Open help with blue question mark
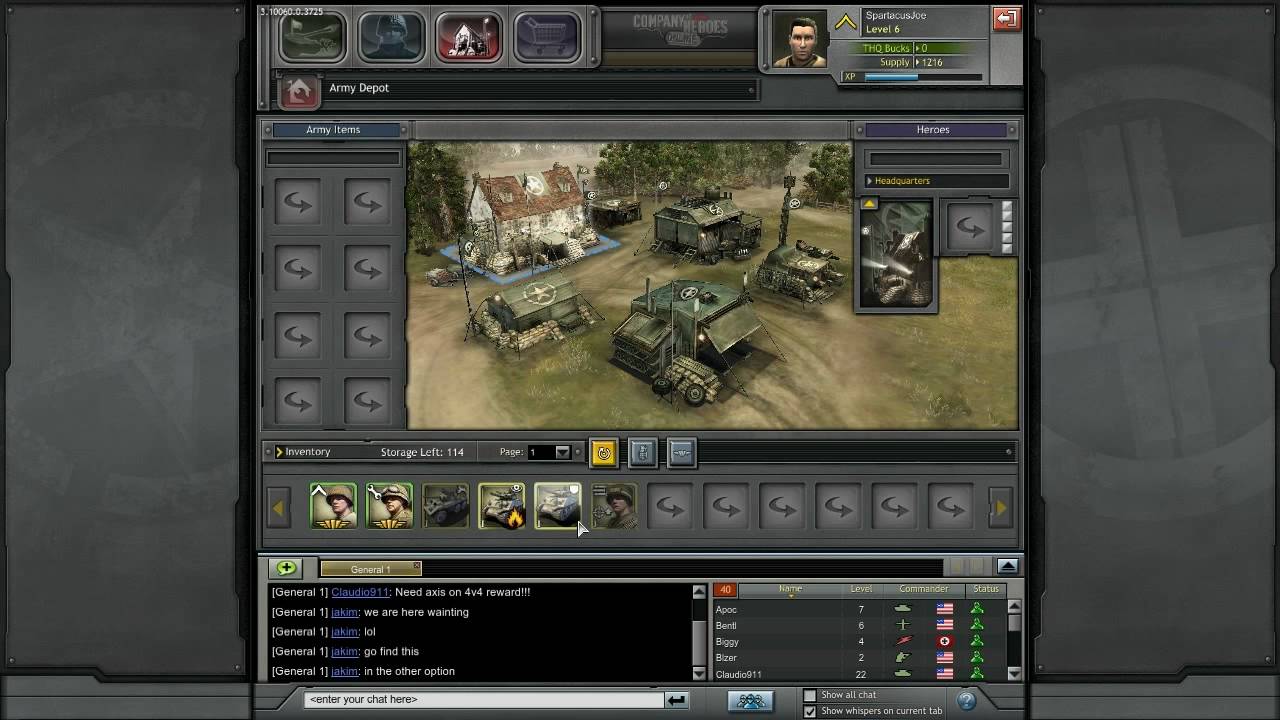 pyautogui.click(x=966, y=701)
